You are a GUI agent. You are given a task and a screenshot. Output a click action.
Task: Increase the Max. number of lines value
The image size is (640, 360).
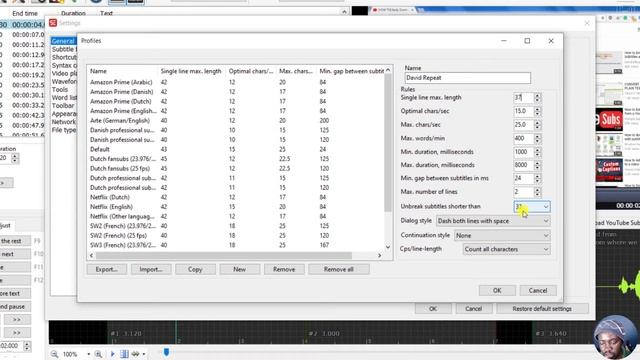point(537,189)
